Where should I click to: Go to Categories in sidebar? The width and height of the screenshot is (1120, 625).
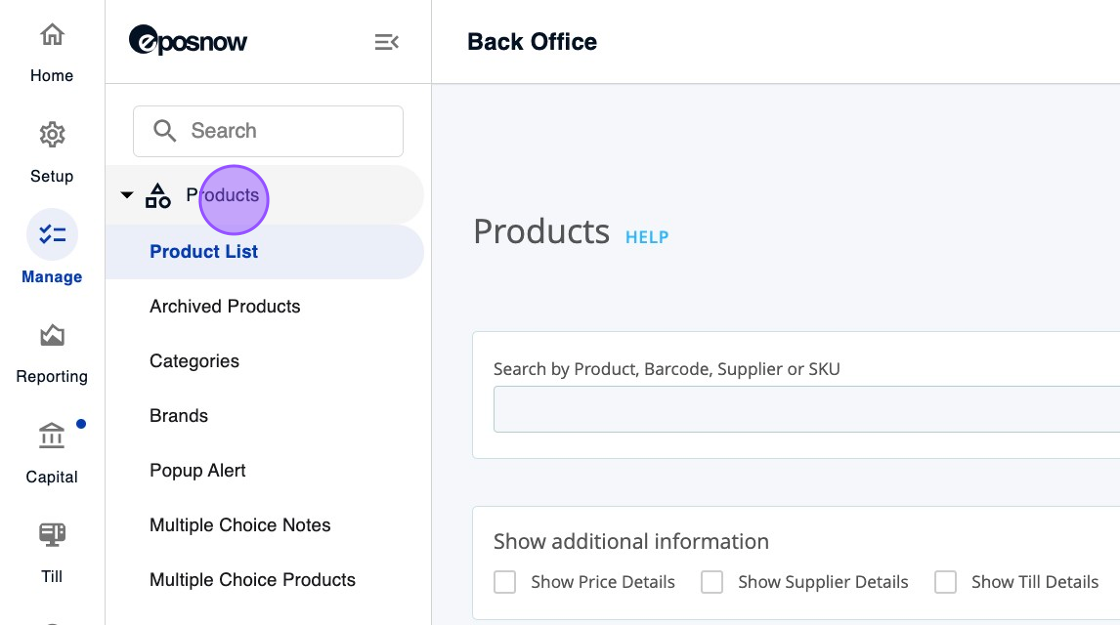(x=194, y=361)
